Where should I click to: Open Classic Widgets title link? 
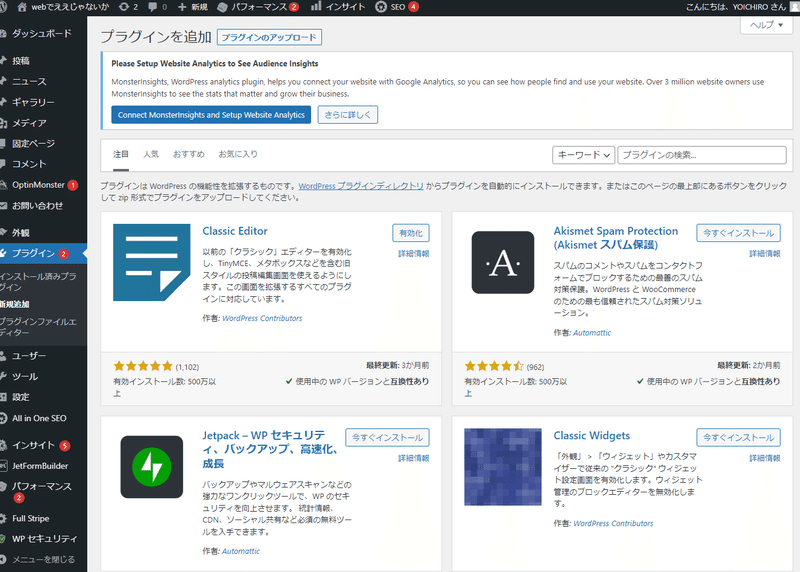592,436
